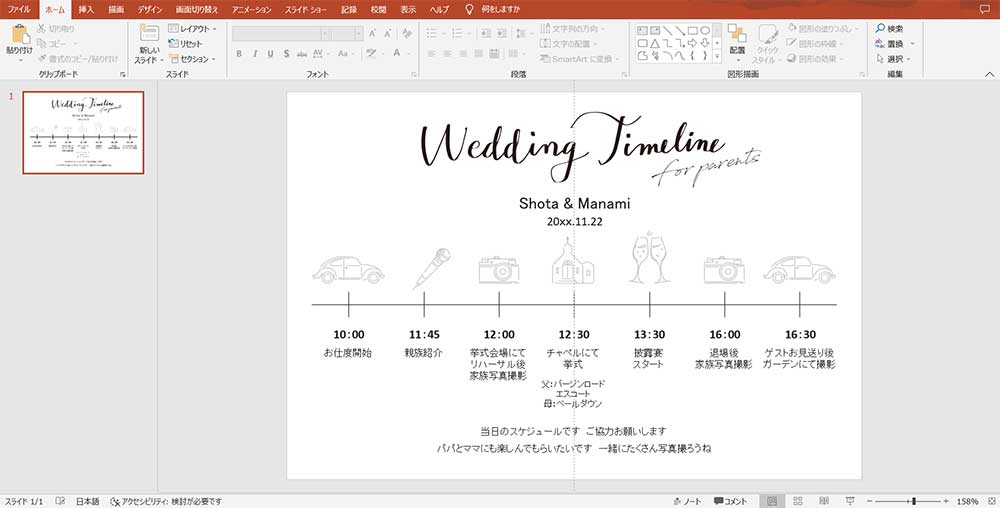Switch to the Design (デザイン) tab
Screen dimensions: 1000x508
[x=150, y=8]
